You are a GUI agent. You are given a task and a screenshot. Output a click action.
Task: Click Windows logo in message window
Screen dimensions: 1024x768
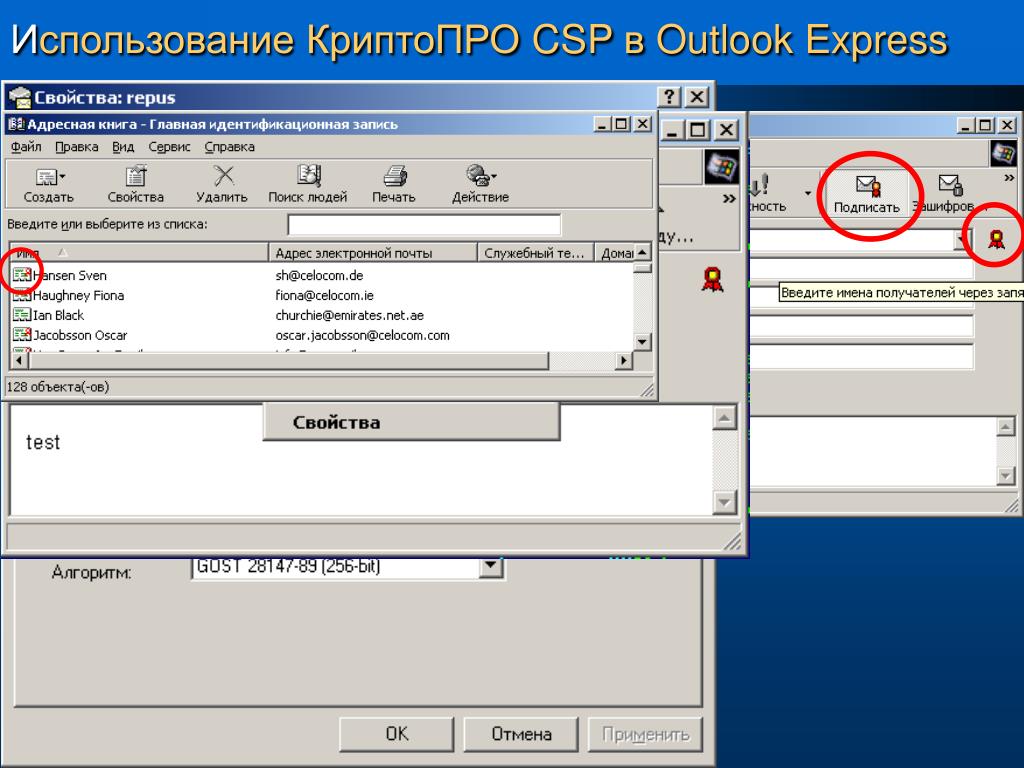[1004, 154]
